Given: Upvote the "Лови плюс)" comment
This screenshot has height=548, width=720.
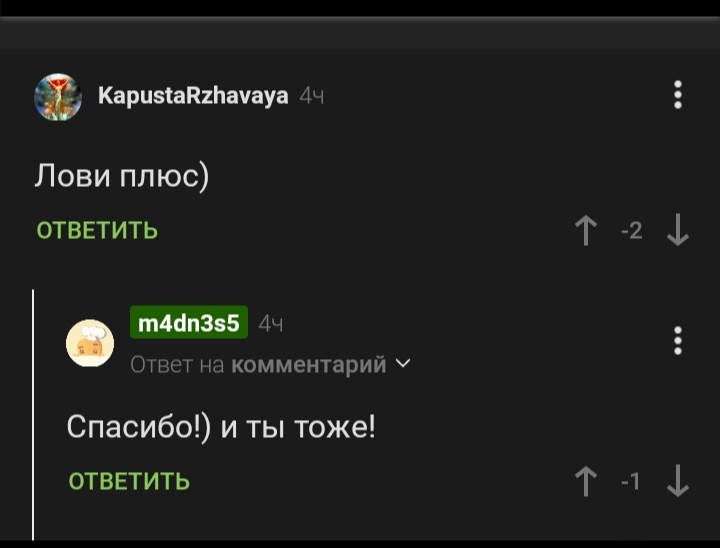Looking at the screenshot, I should 585,231.
